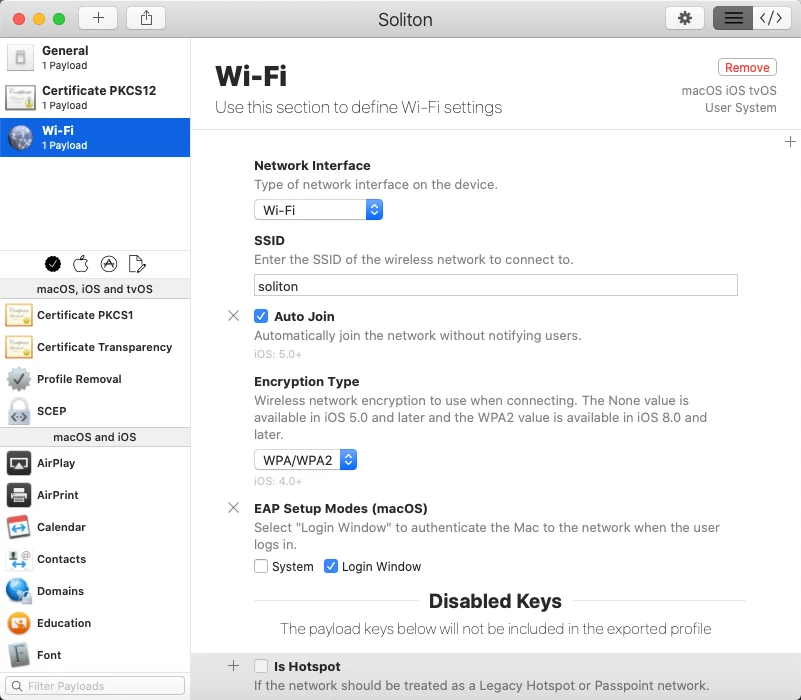Add Profile Removal payload
Viewport: 801px width, 700px height.
95,379
